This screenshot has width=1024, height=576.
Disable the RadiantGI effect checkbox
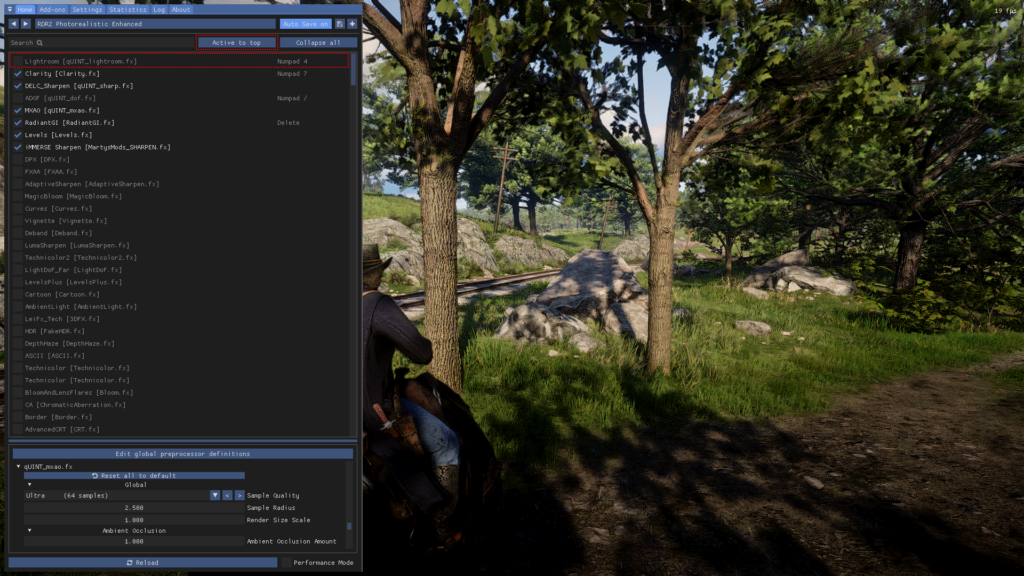click(18, 123)
